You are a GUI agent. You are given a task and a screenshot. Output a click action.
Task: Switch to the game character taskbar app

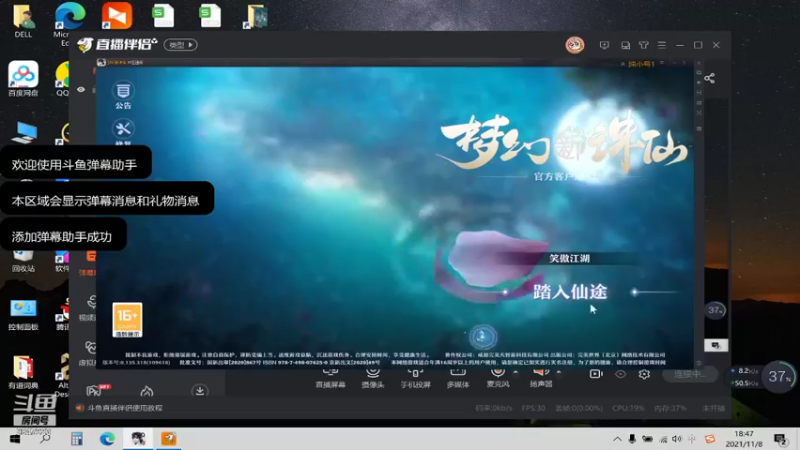click(x=138, y=439)
